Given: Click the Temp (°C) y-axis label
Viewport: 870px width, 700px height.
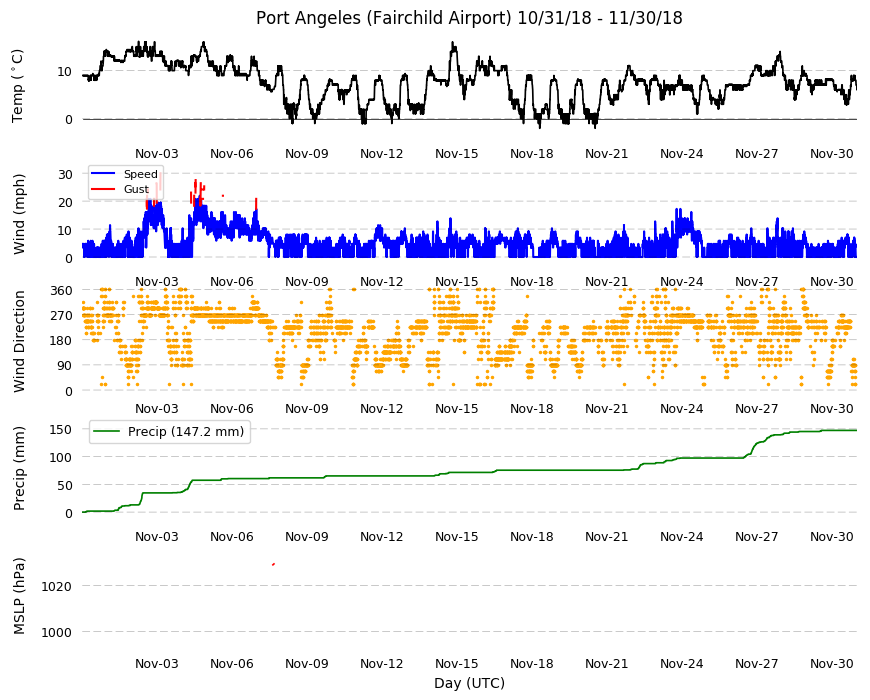Looking at the screenshot, I should [x=18, y=86].
